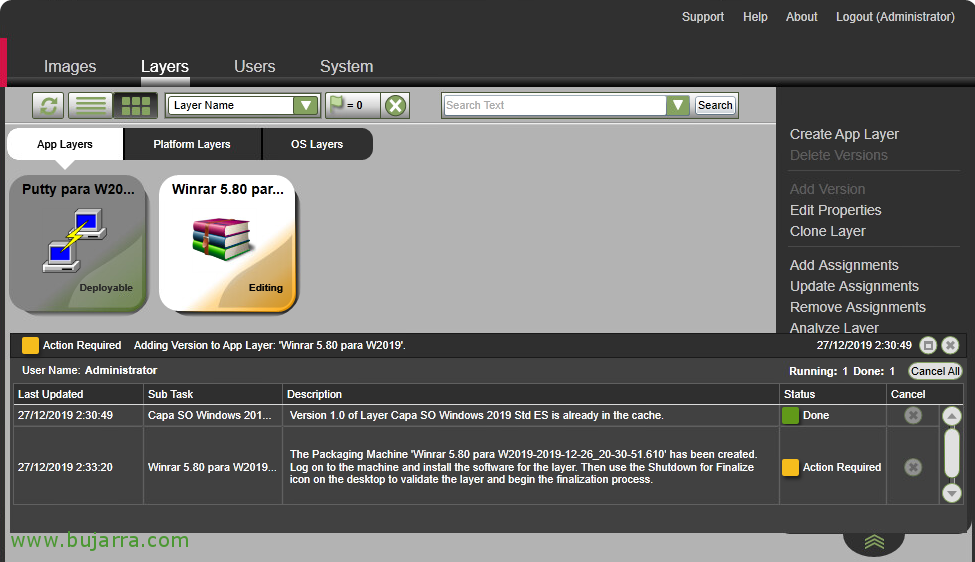Click the Cancel All button
Image resolution: width=975 pixels, height=562 pixels.
point(935,371)
